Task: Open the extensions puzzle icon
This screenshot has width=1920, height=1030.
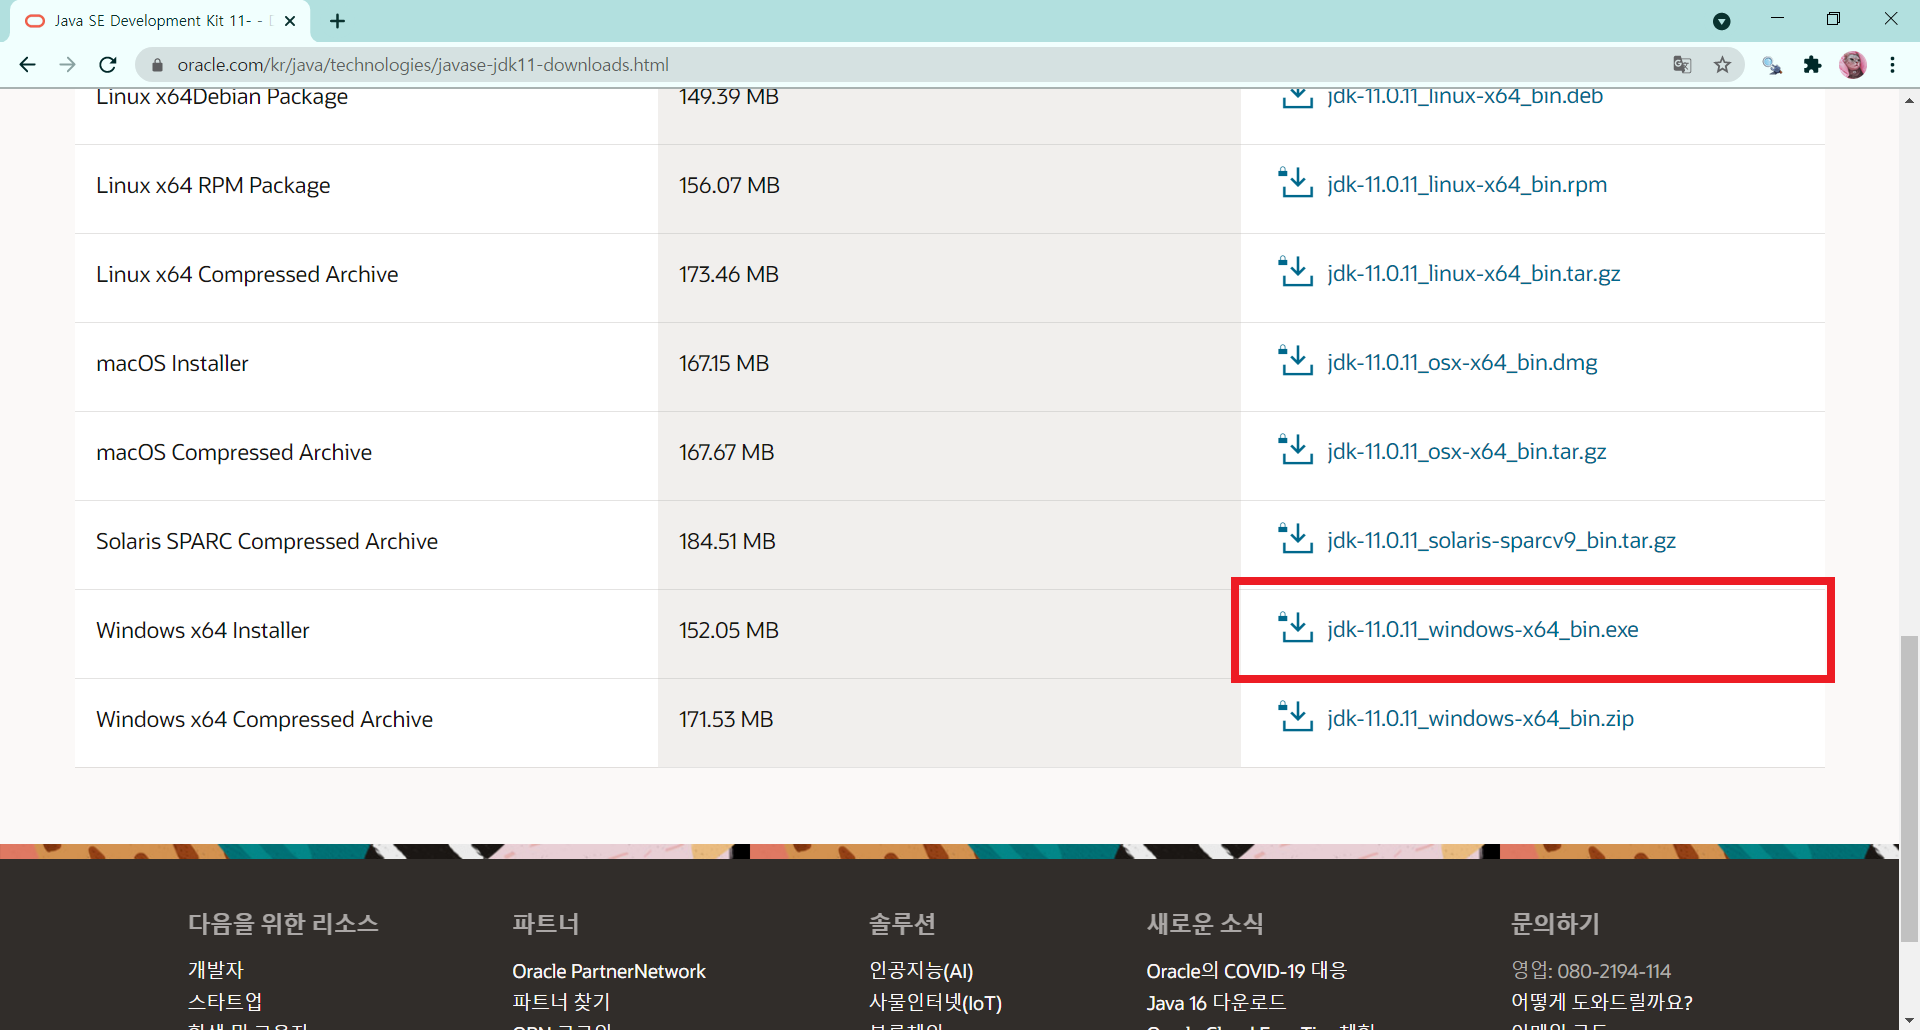Action: click(x=1812, y=65)
